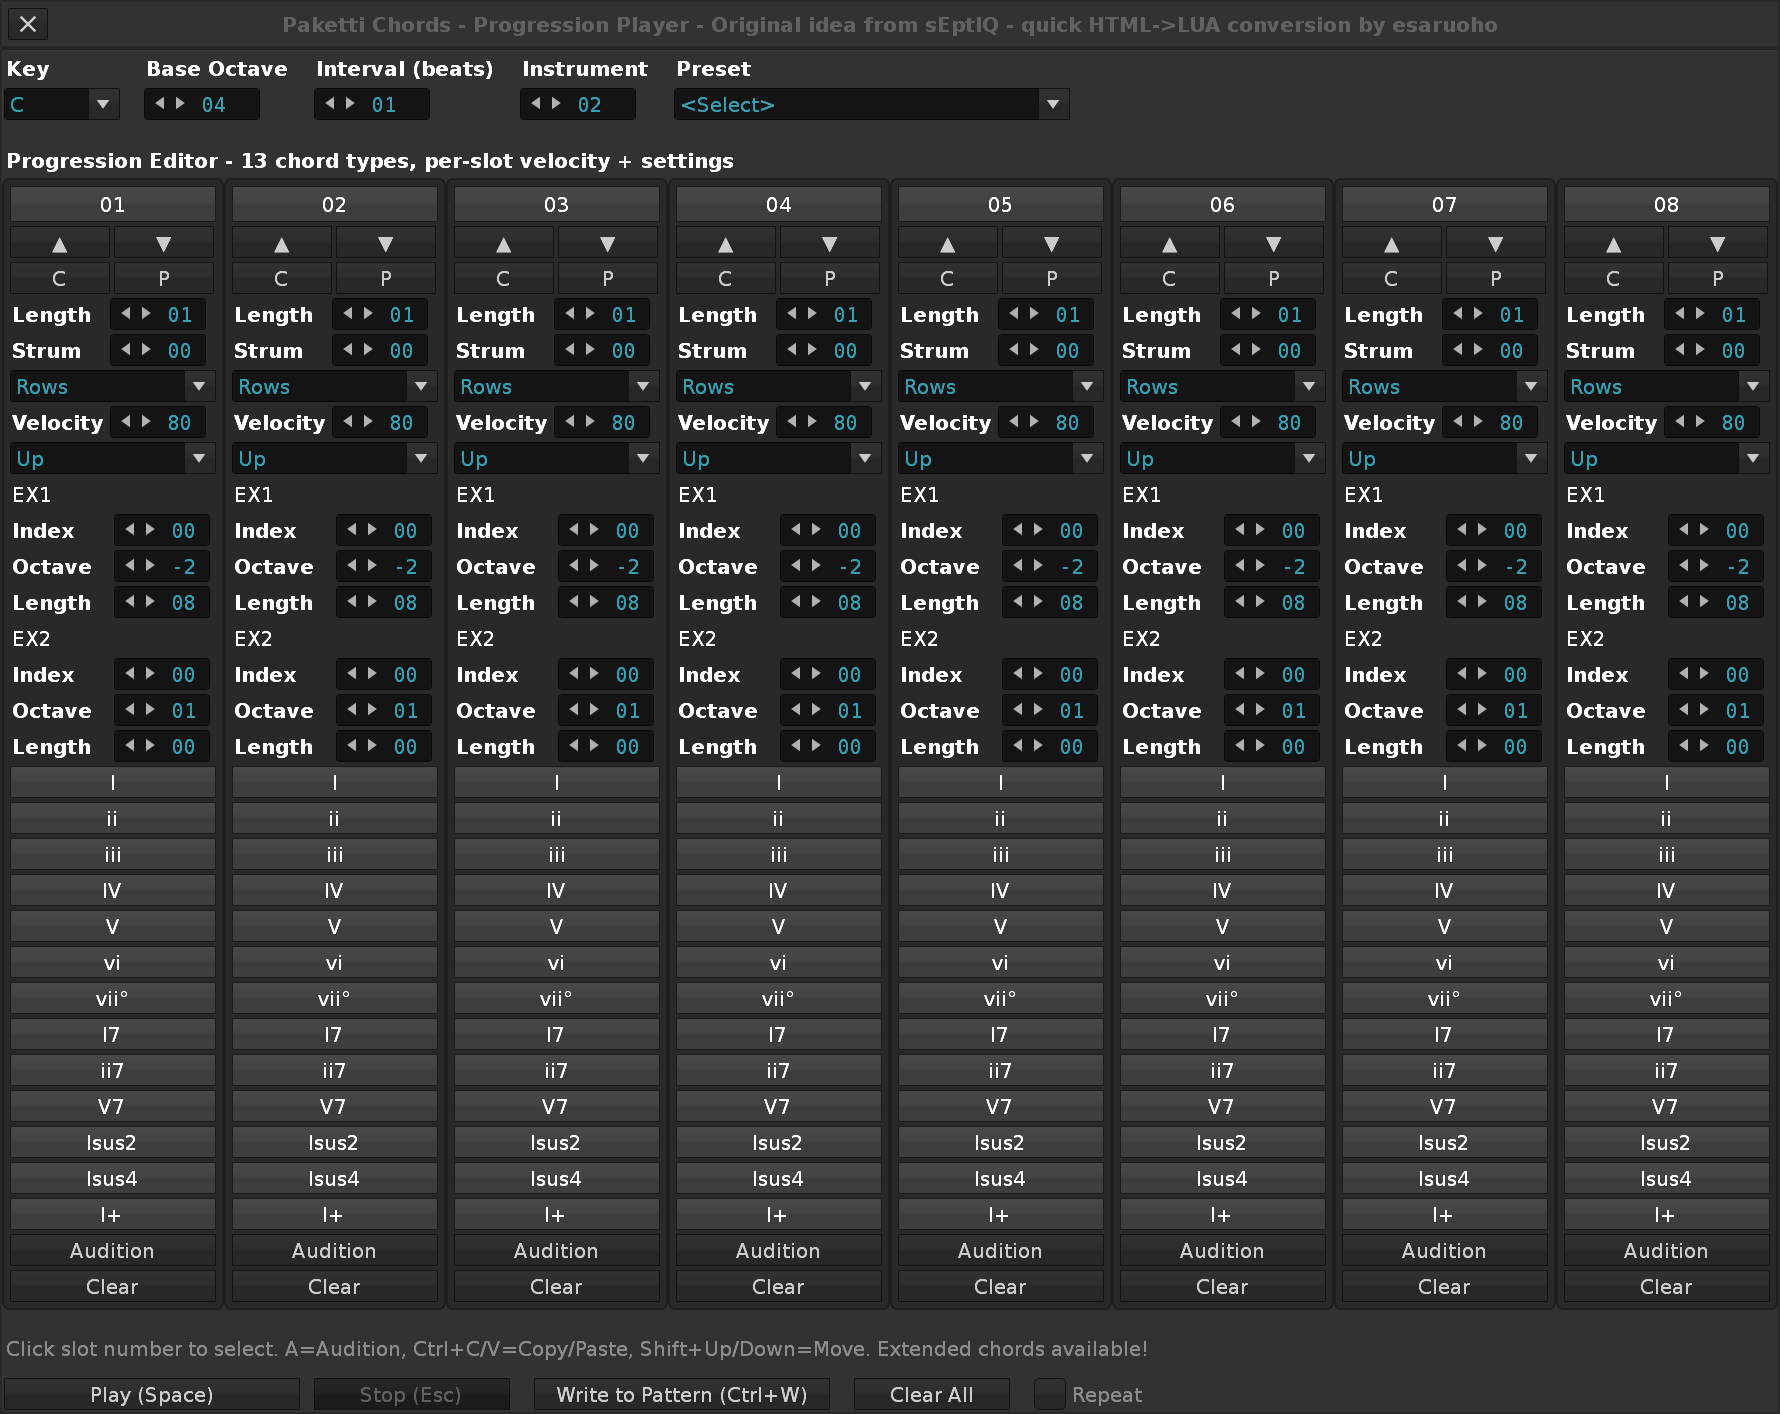Select slot number 01
The width and height of the screenshot is (1780, 1414).
coord(112,204)
